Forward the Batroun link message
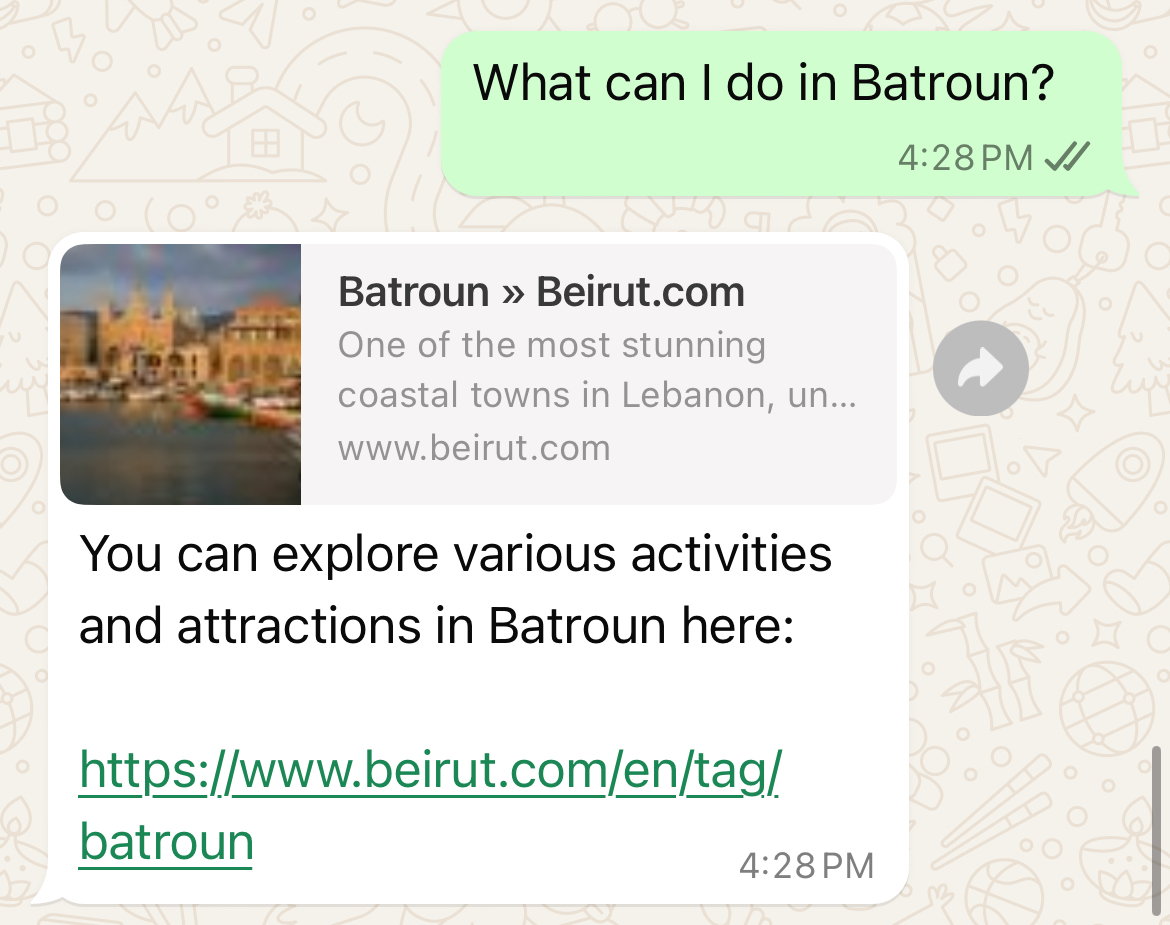 pos(980,369)
